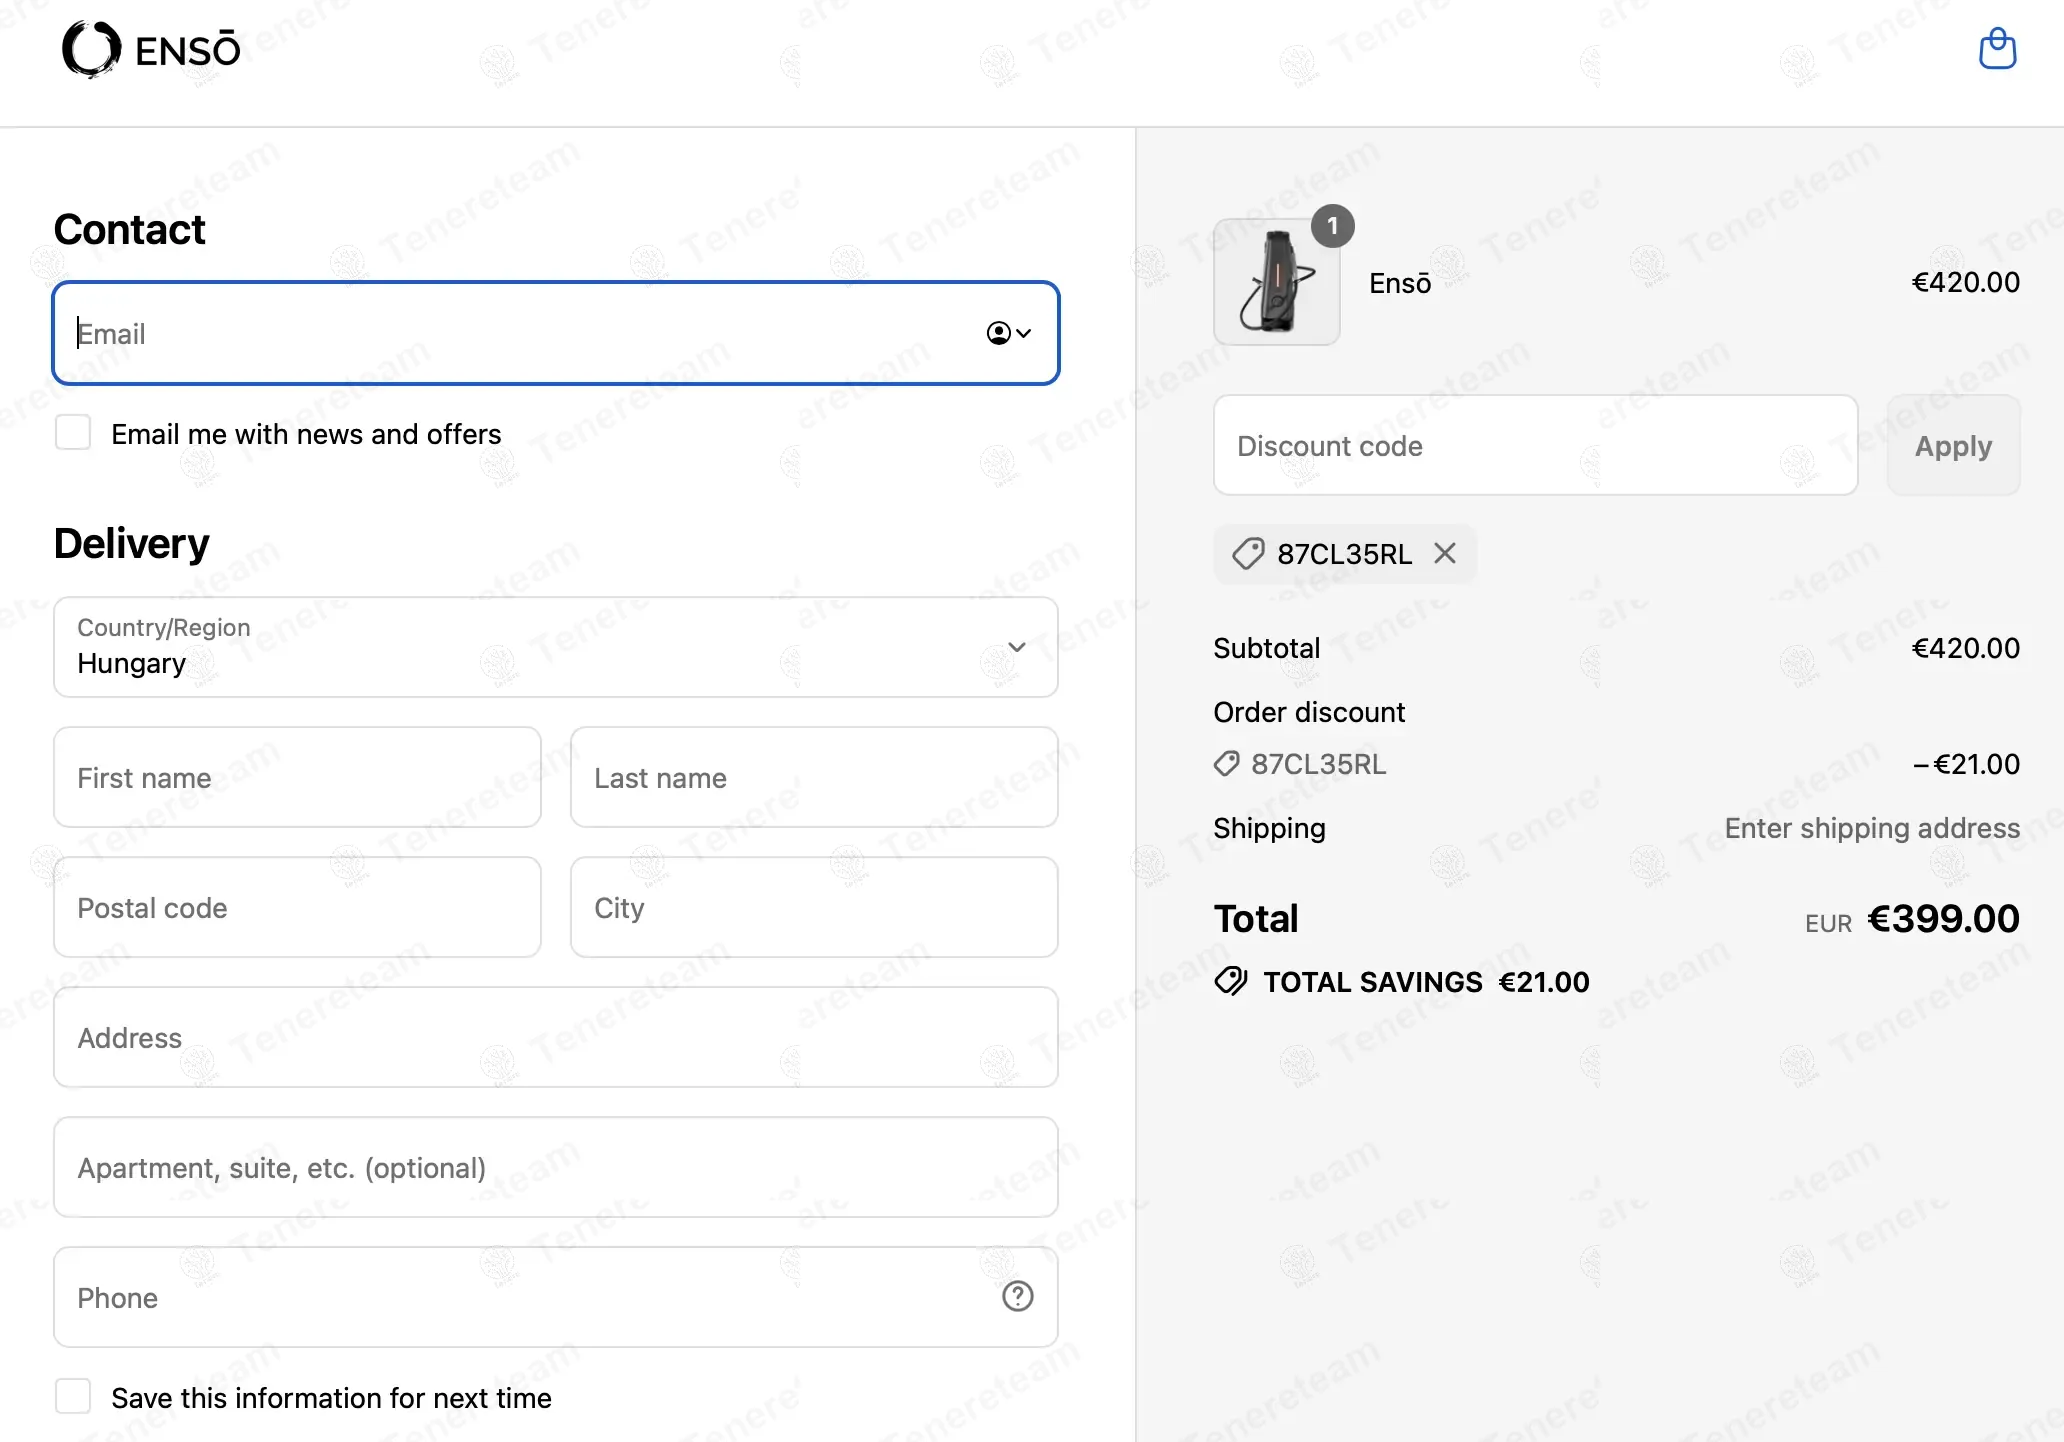This screenshot has height=1442, width=2064.
Task: Click the Apartment, suite, etc. field
Action: 556,1167
